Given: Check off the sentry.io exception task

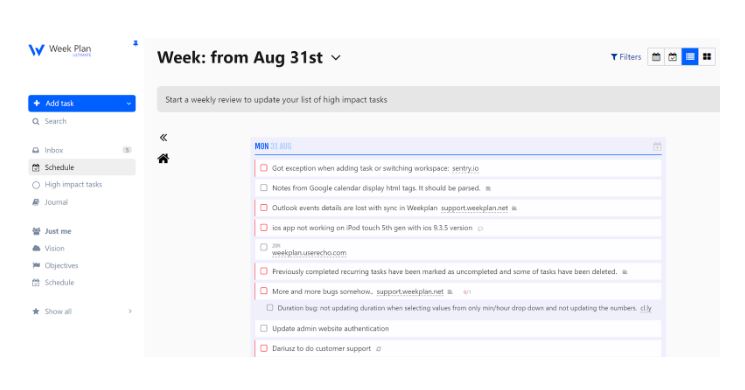Looking at the screenshot, I should (264, 168).
